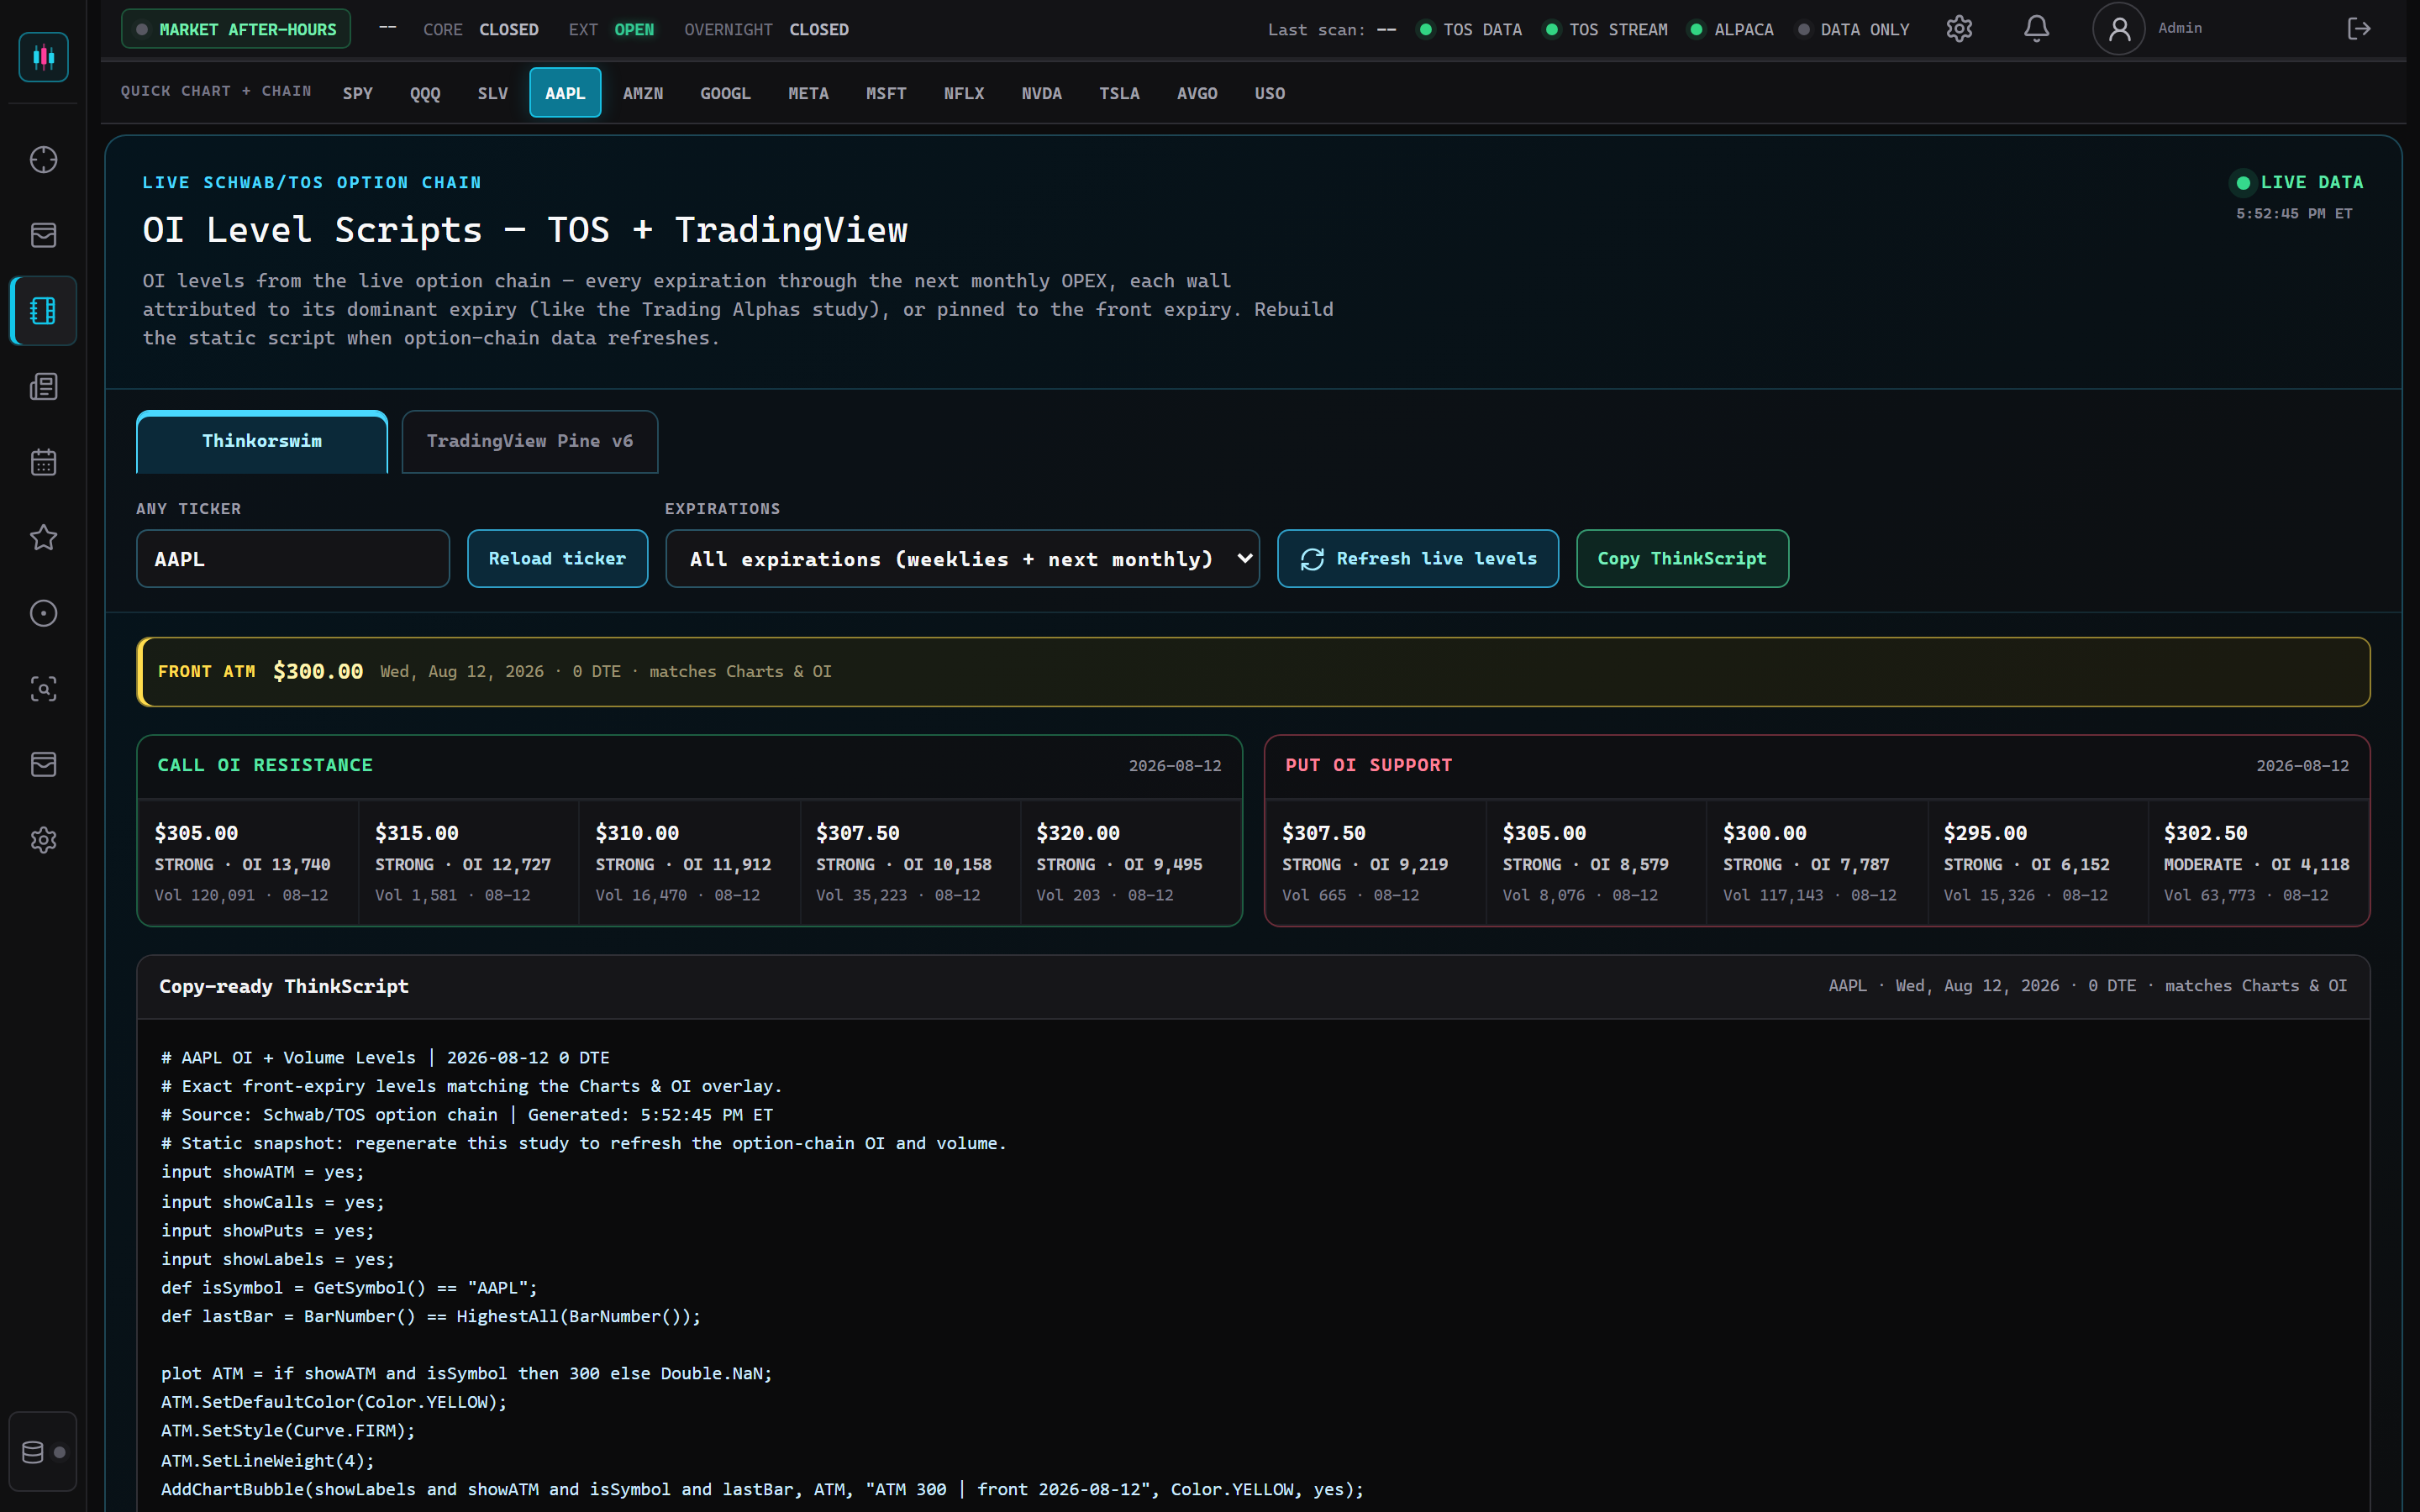2420x1512 pixels.
Task: Open the upper inbox sidebar icon
Action: click(43, 235)
